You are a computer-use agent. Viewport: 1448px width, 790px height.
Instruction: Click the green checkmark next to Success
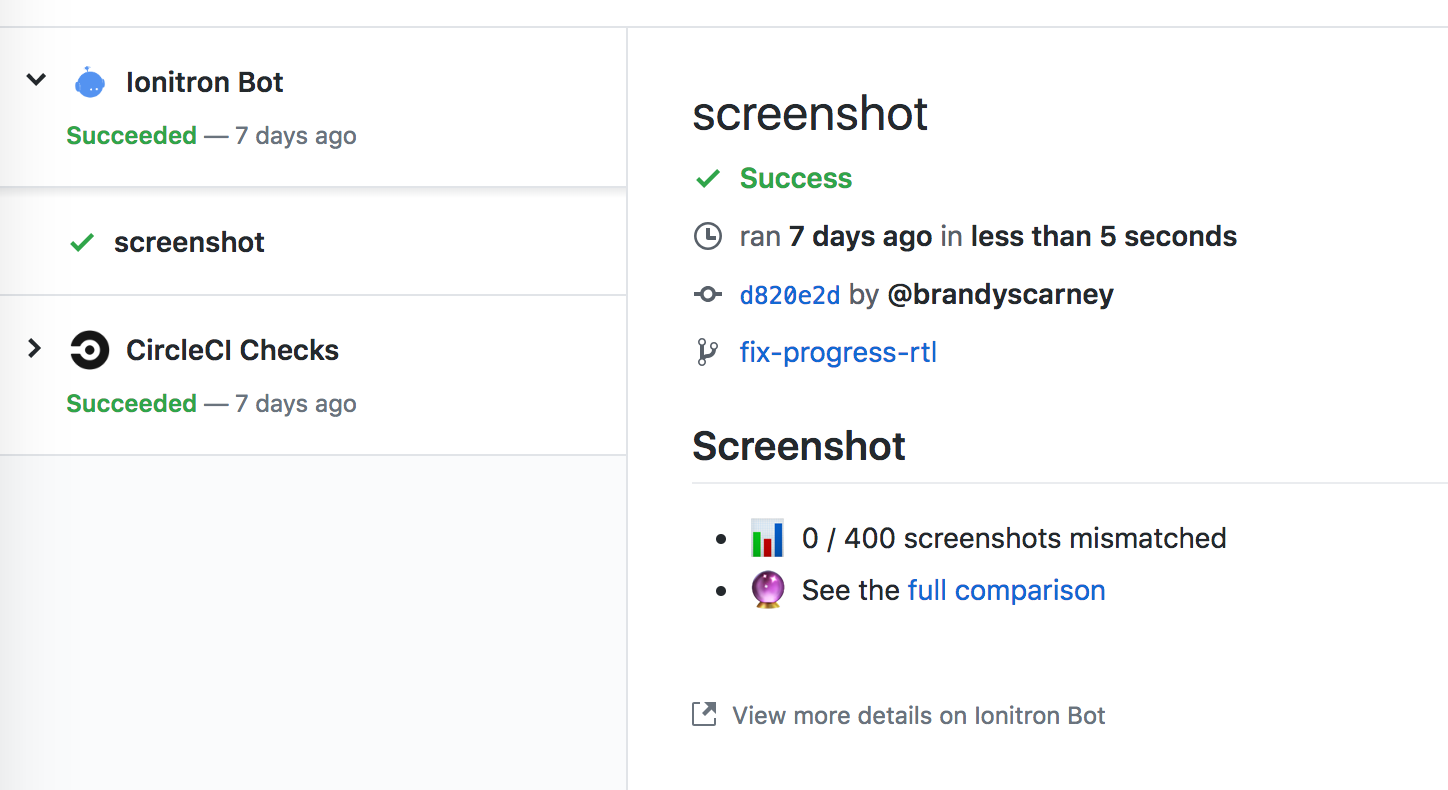click(707, 178)
